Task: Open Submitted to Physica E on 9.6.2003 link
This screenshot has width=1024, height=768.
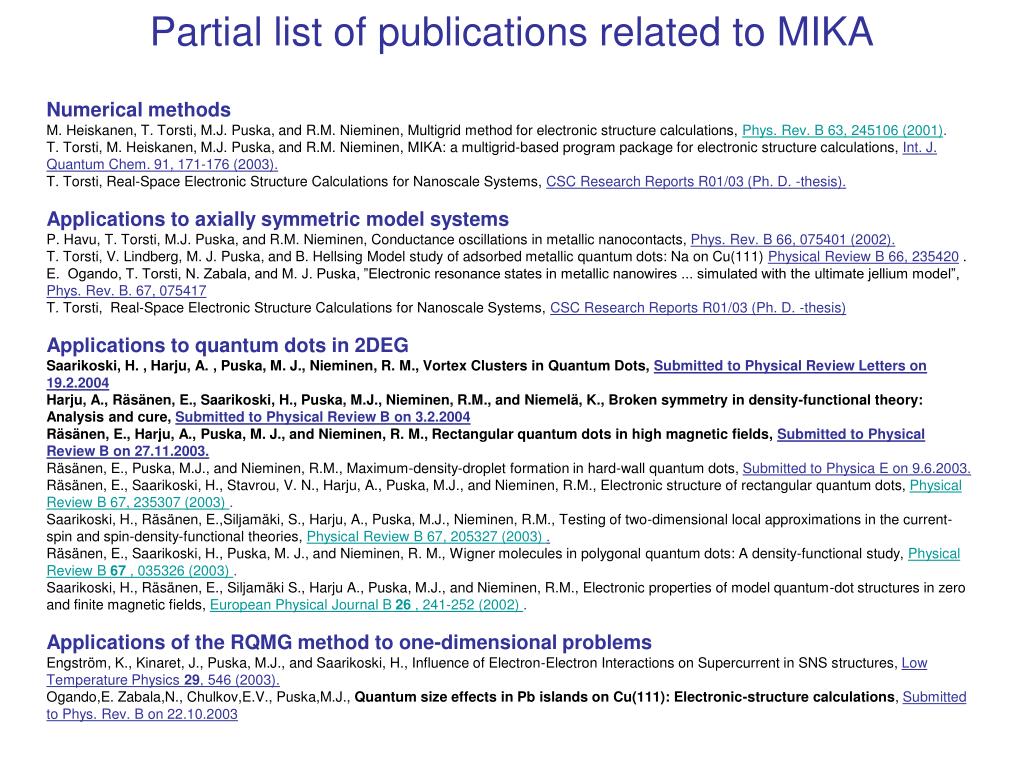Action: 856,468
